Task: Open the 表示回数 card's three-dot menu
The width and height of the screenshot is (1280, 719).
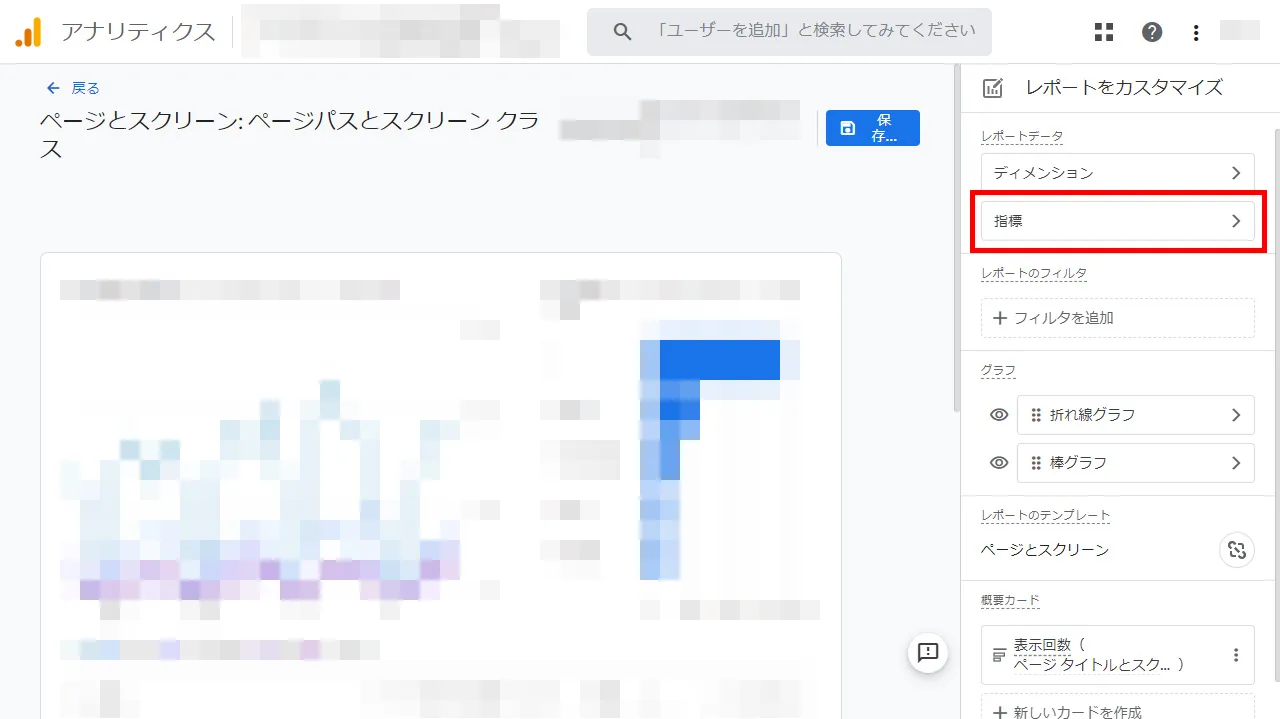Action: point(1237,655)
